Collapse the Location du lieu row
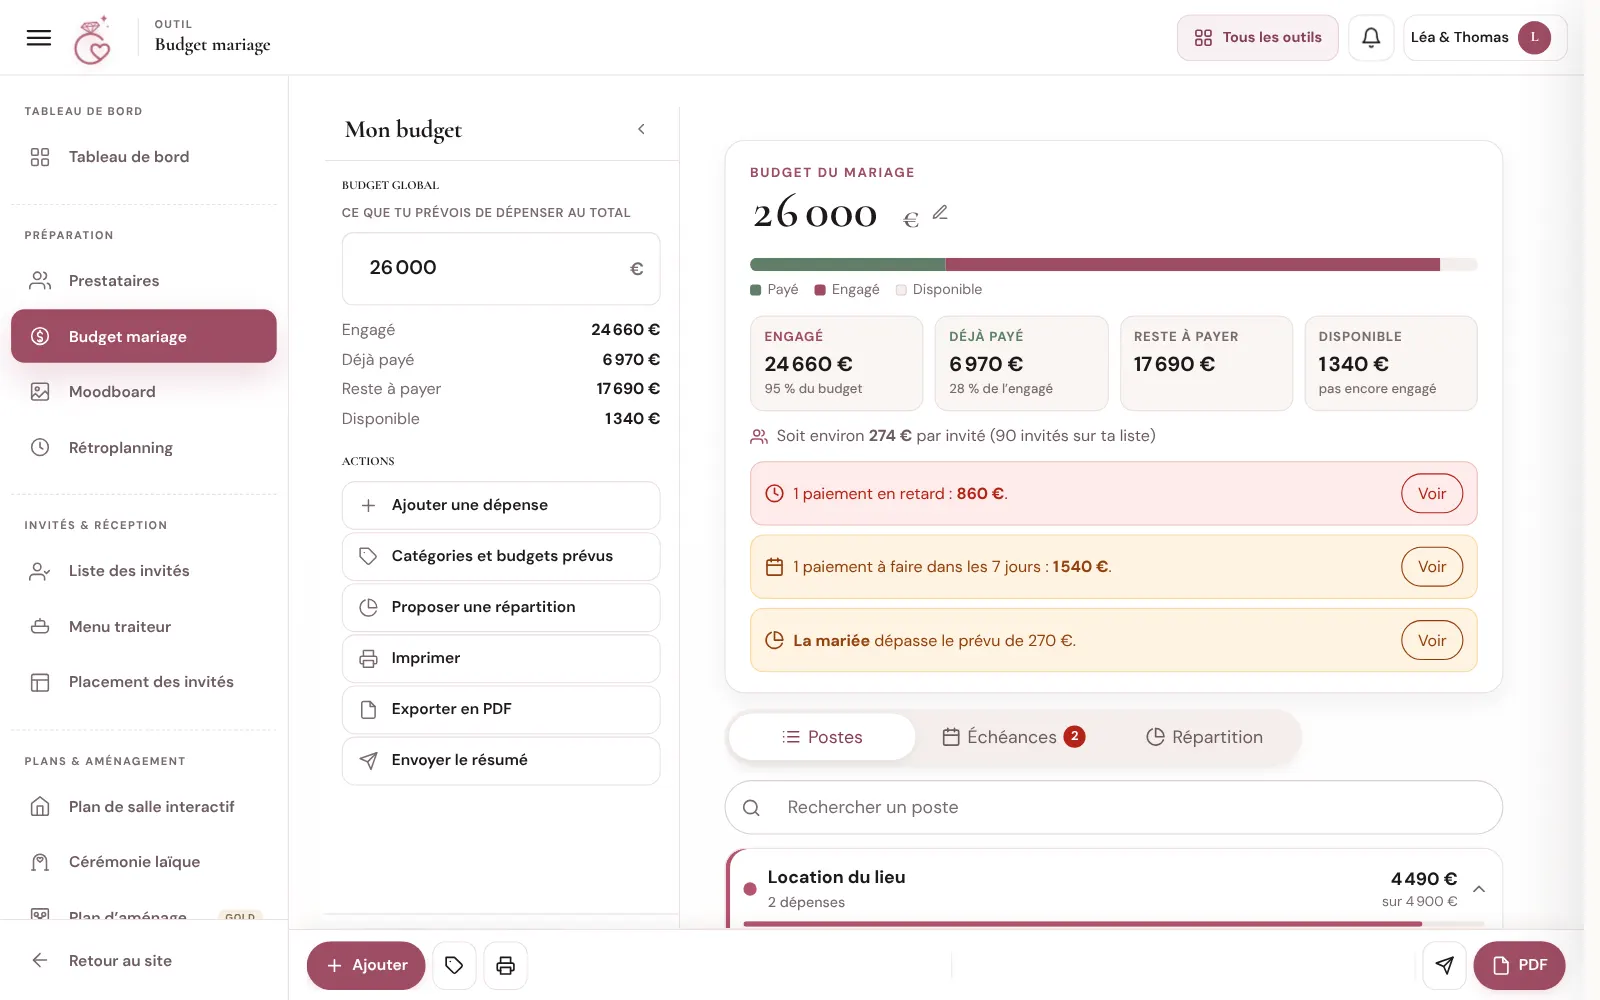The width and height of the screenshot is (1600, 1000). coord(1479,889)
